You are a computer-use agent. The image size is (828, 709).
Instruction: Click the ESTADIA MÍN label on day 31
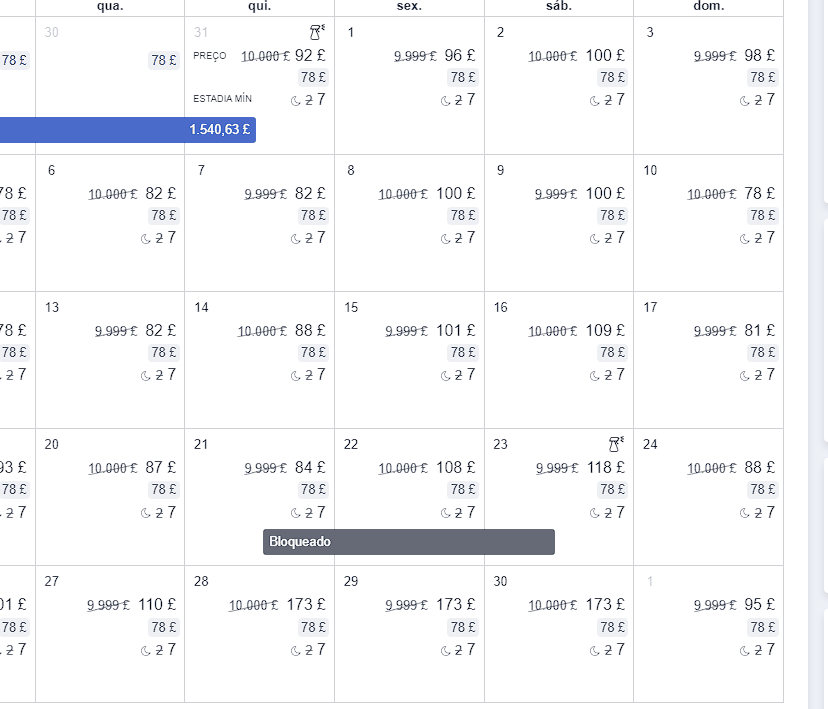tap(222, 99)
